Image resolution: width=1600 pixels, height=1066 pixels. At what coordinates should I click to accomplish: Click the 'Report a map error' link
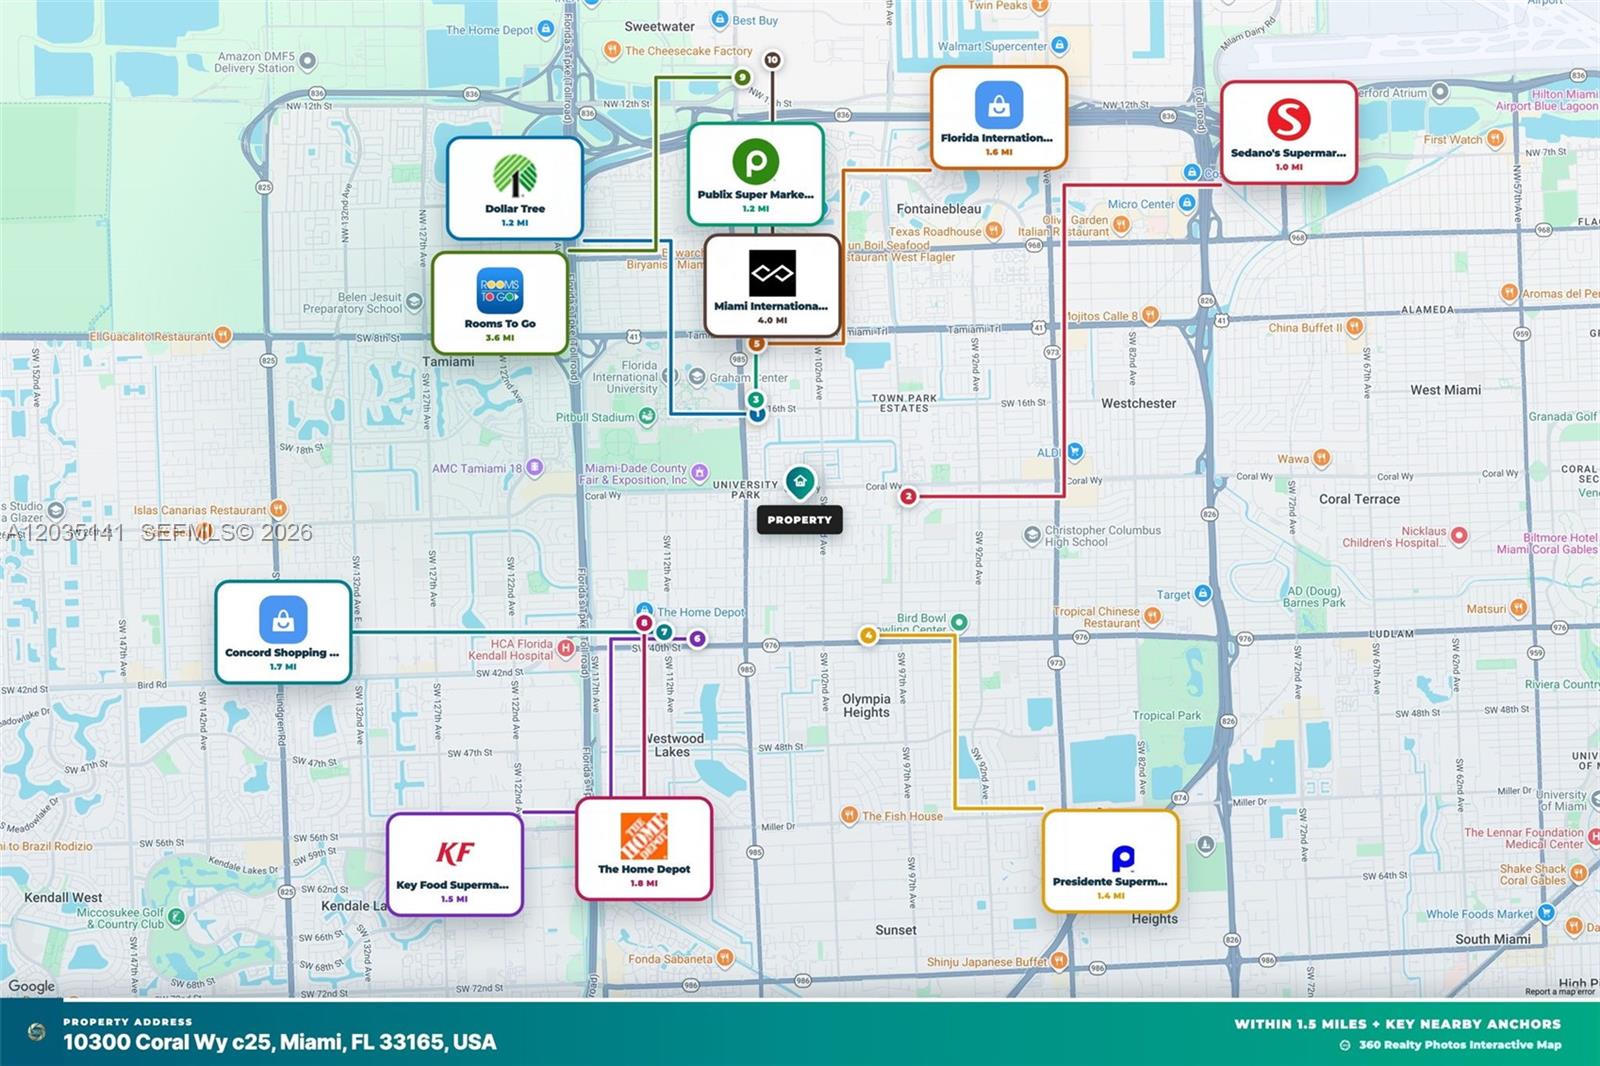(x=1560, y=992)
